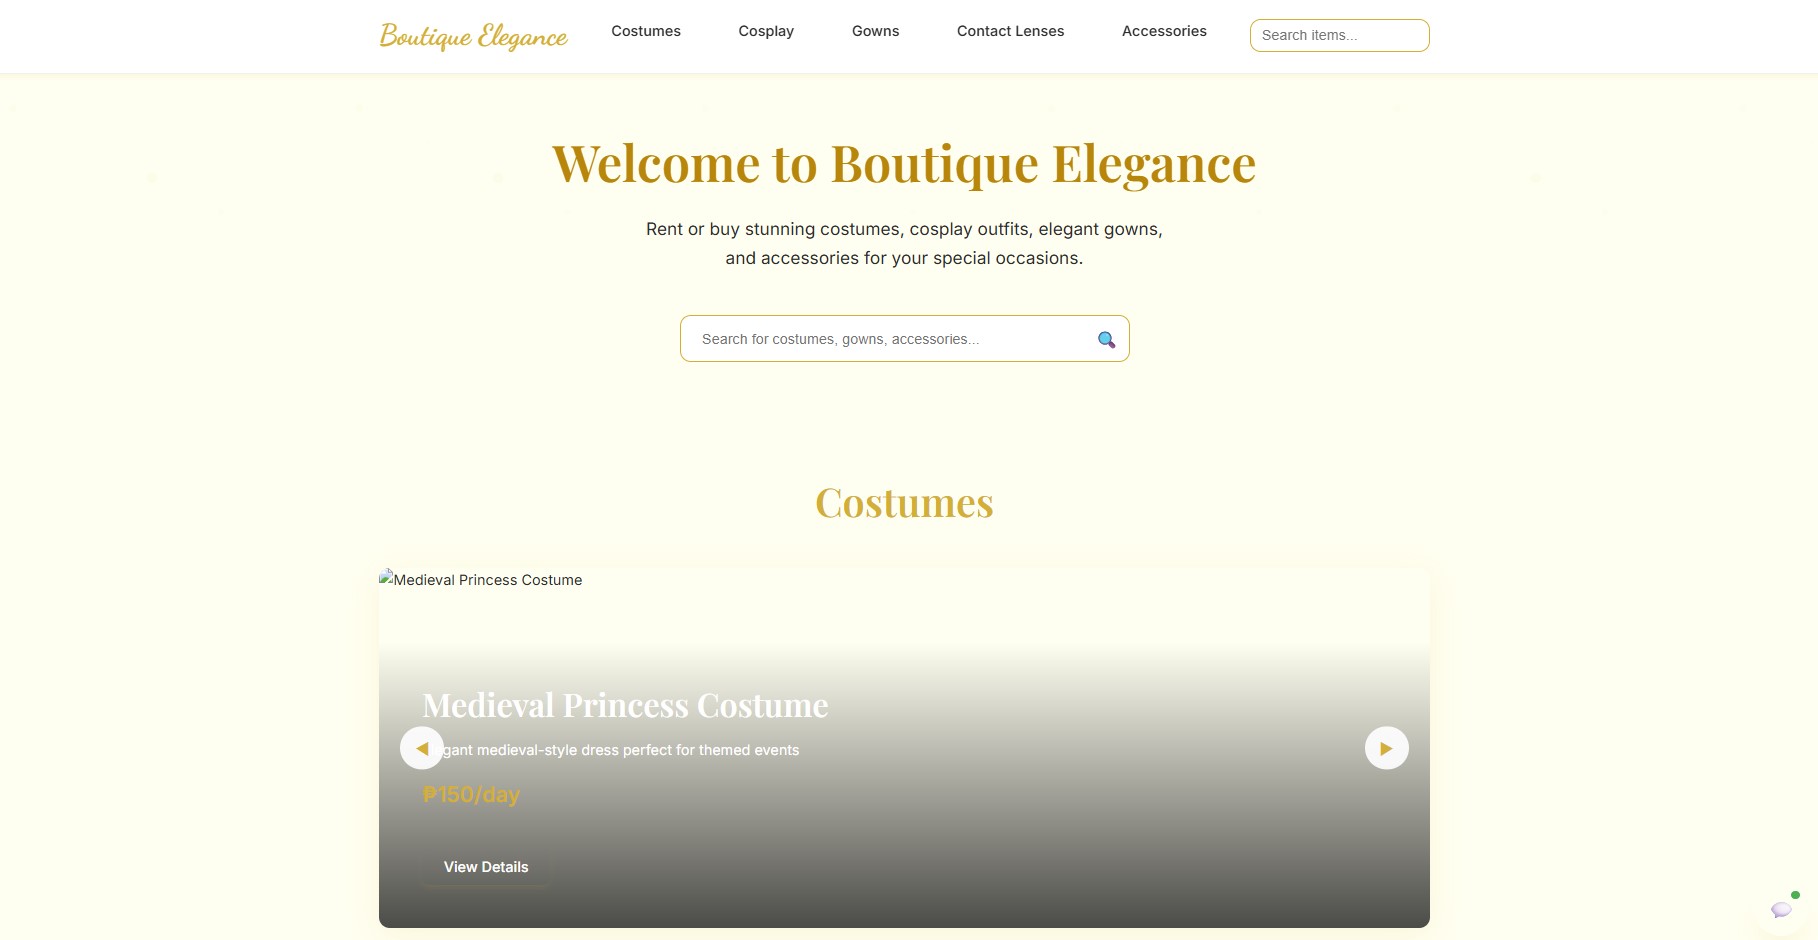Open the Contact Lenses category
The image size is (1818, 940).
(x=1010, y=31)
